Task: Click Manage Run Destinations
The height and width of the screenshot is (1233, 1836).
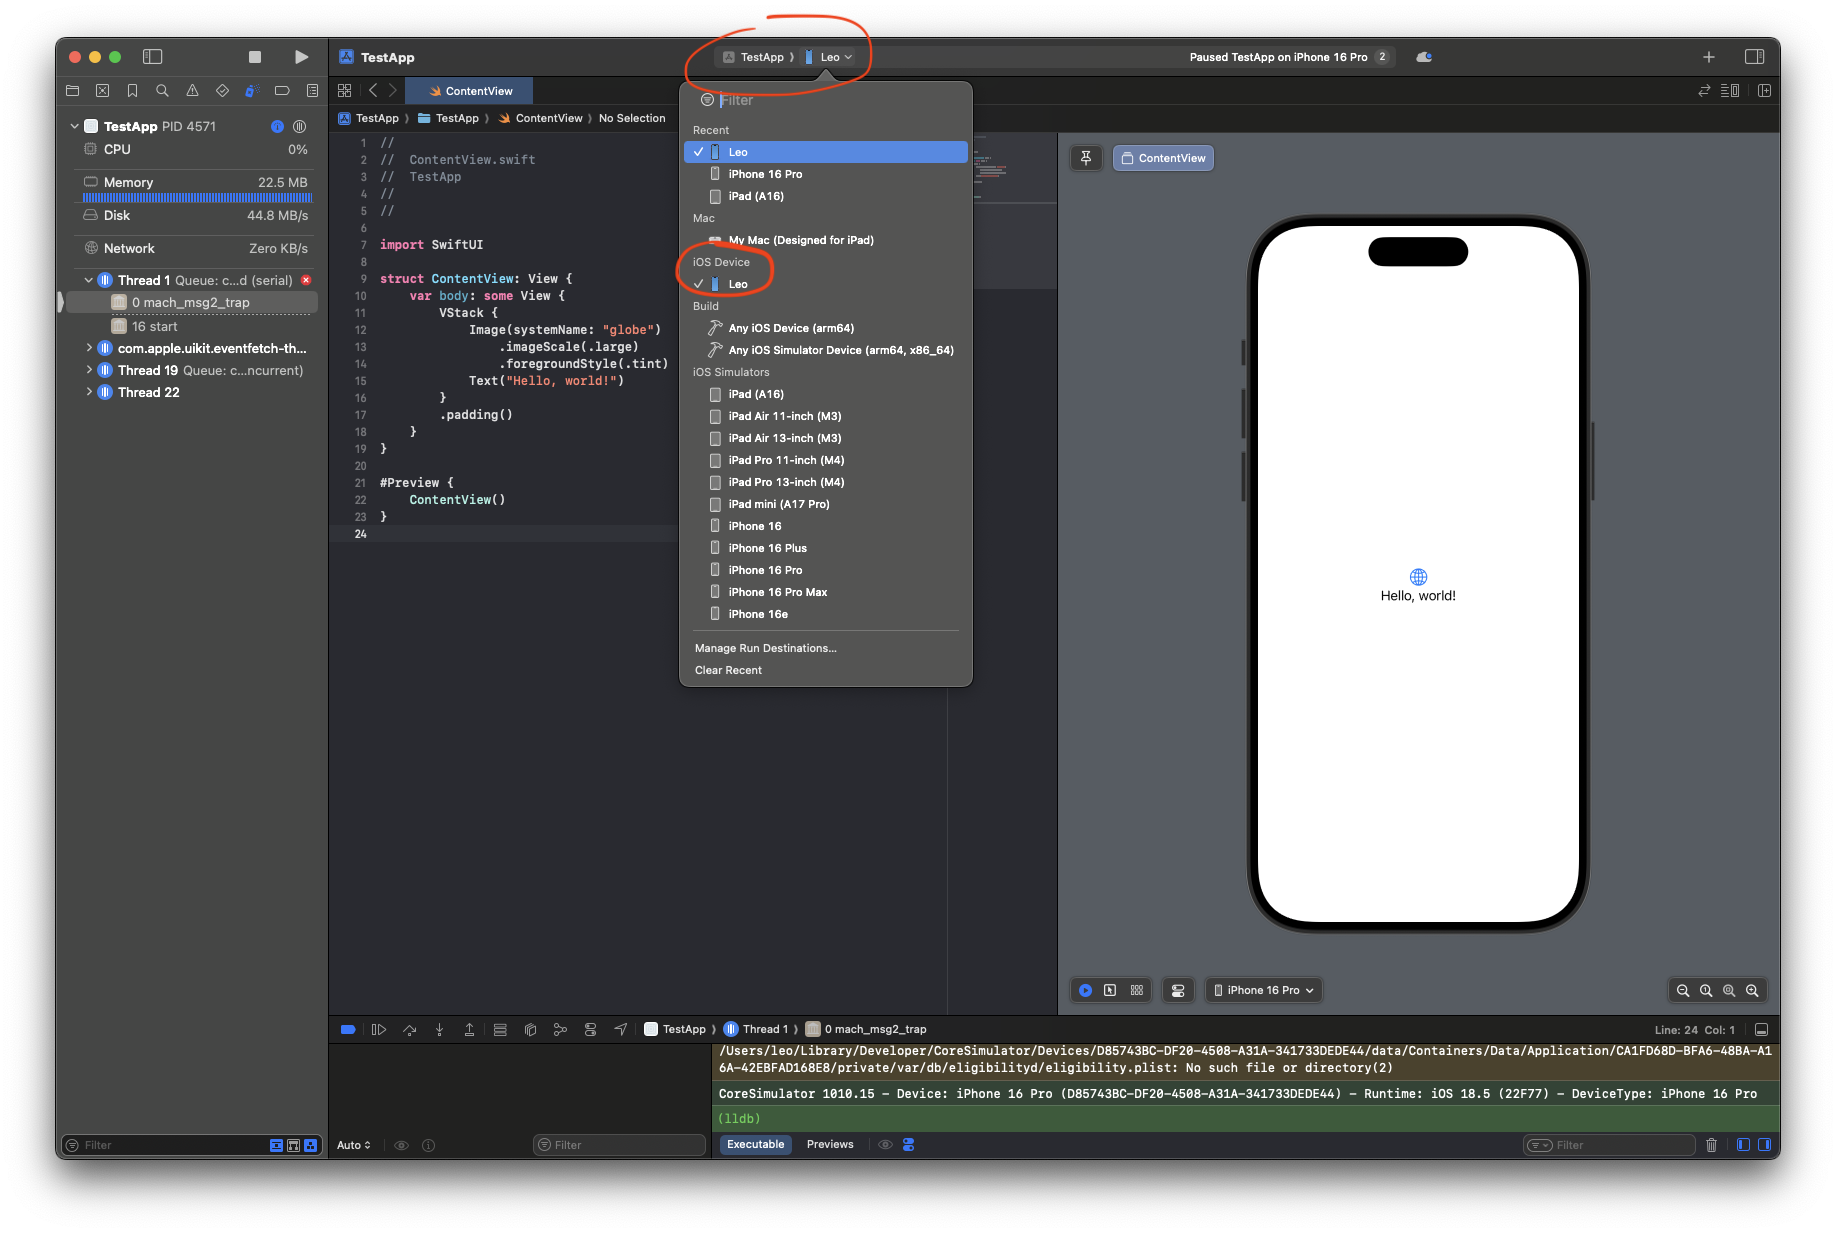Action: pos(766,648)
